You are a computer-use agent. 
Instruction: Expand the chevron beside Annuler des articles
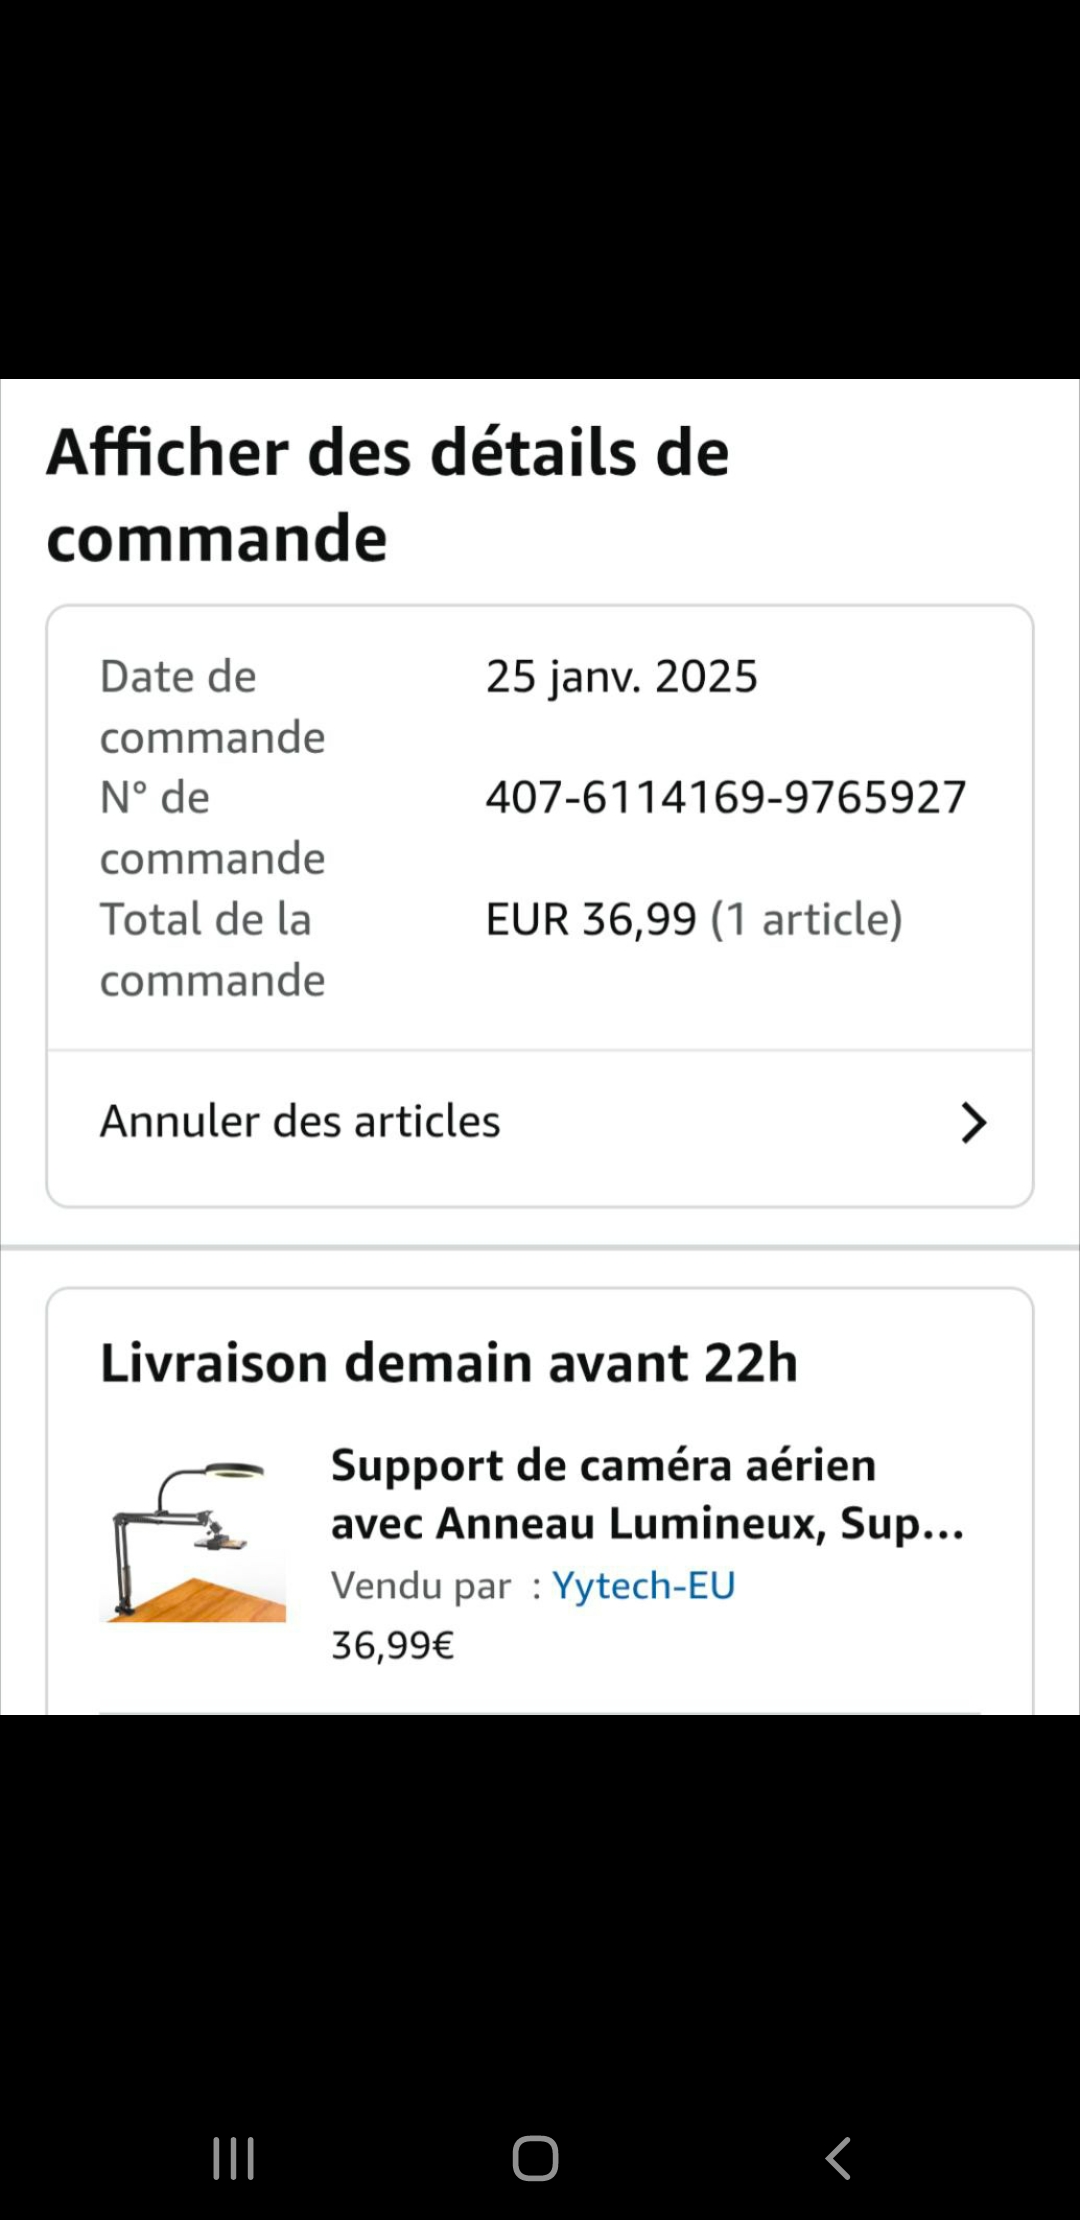click(x=973, y=1123)
